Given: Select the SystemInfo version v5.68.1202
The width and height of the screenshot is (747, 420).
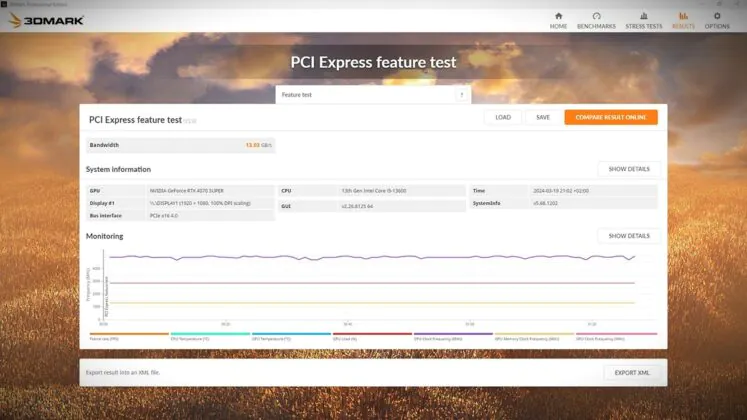Looking at the screenshot, I should [x=545, y=203].
